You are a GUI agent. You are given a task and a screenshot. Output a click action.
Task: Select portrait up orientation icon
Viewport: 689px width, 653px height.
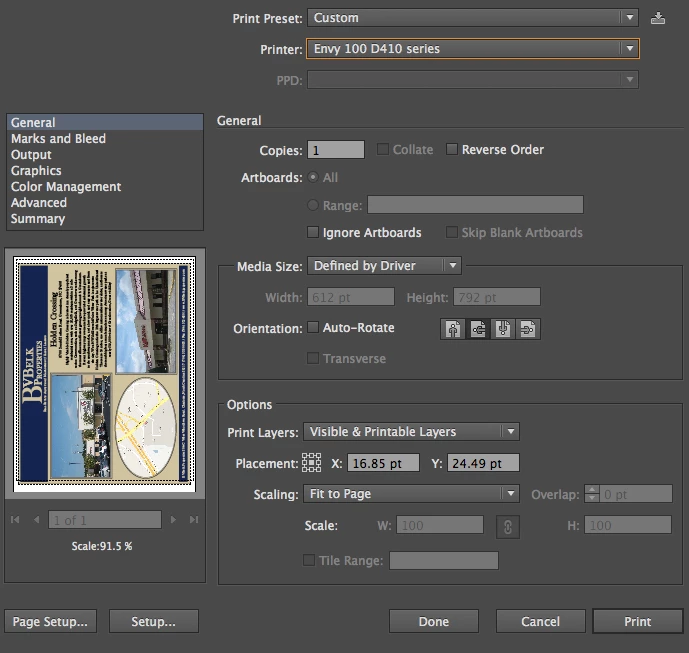point(453,329)
